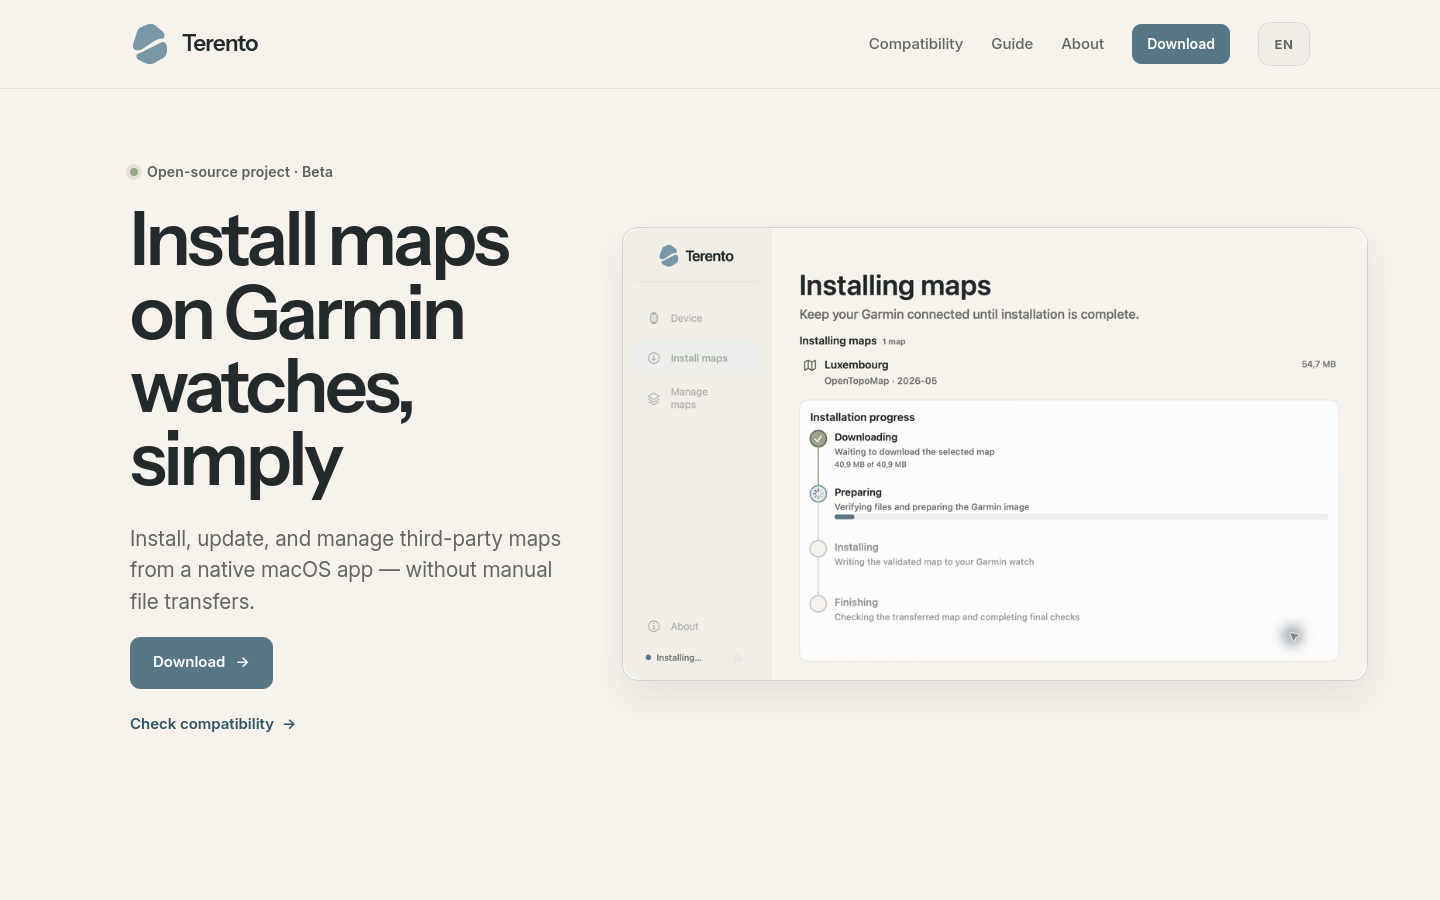This screenshot has width=1440, height=900.
Task: Click the Downloading step label
Action: [866, 437]
